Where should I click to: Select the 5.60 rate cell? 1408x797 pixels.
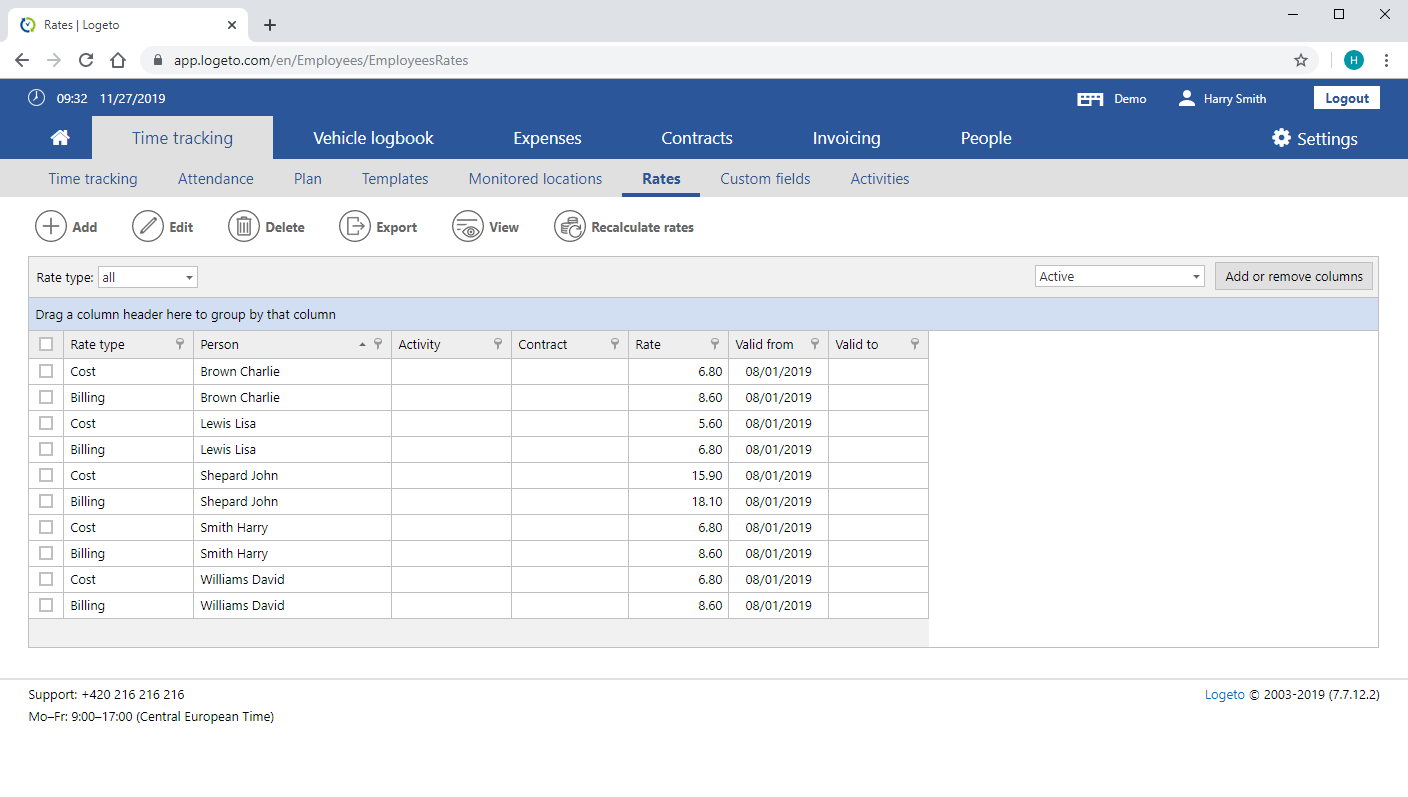click(x=678, y=423)
